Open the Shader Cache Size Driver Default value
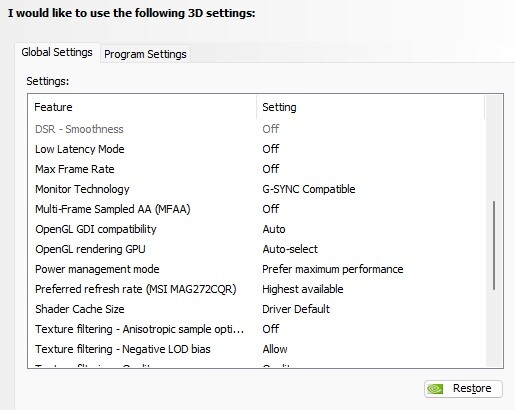515x410 pixels. [296, 309]
